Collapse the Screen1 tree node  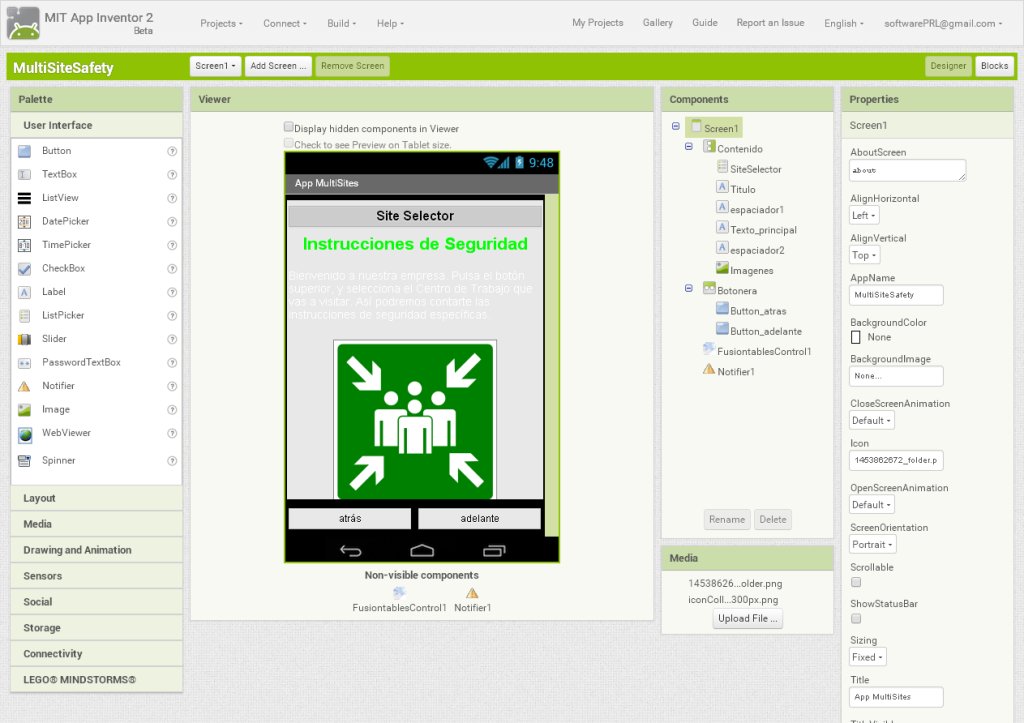click(x=676, y=126)
